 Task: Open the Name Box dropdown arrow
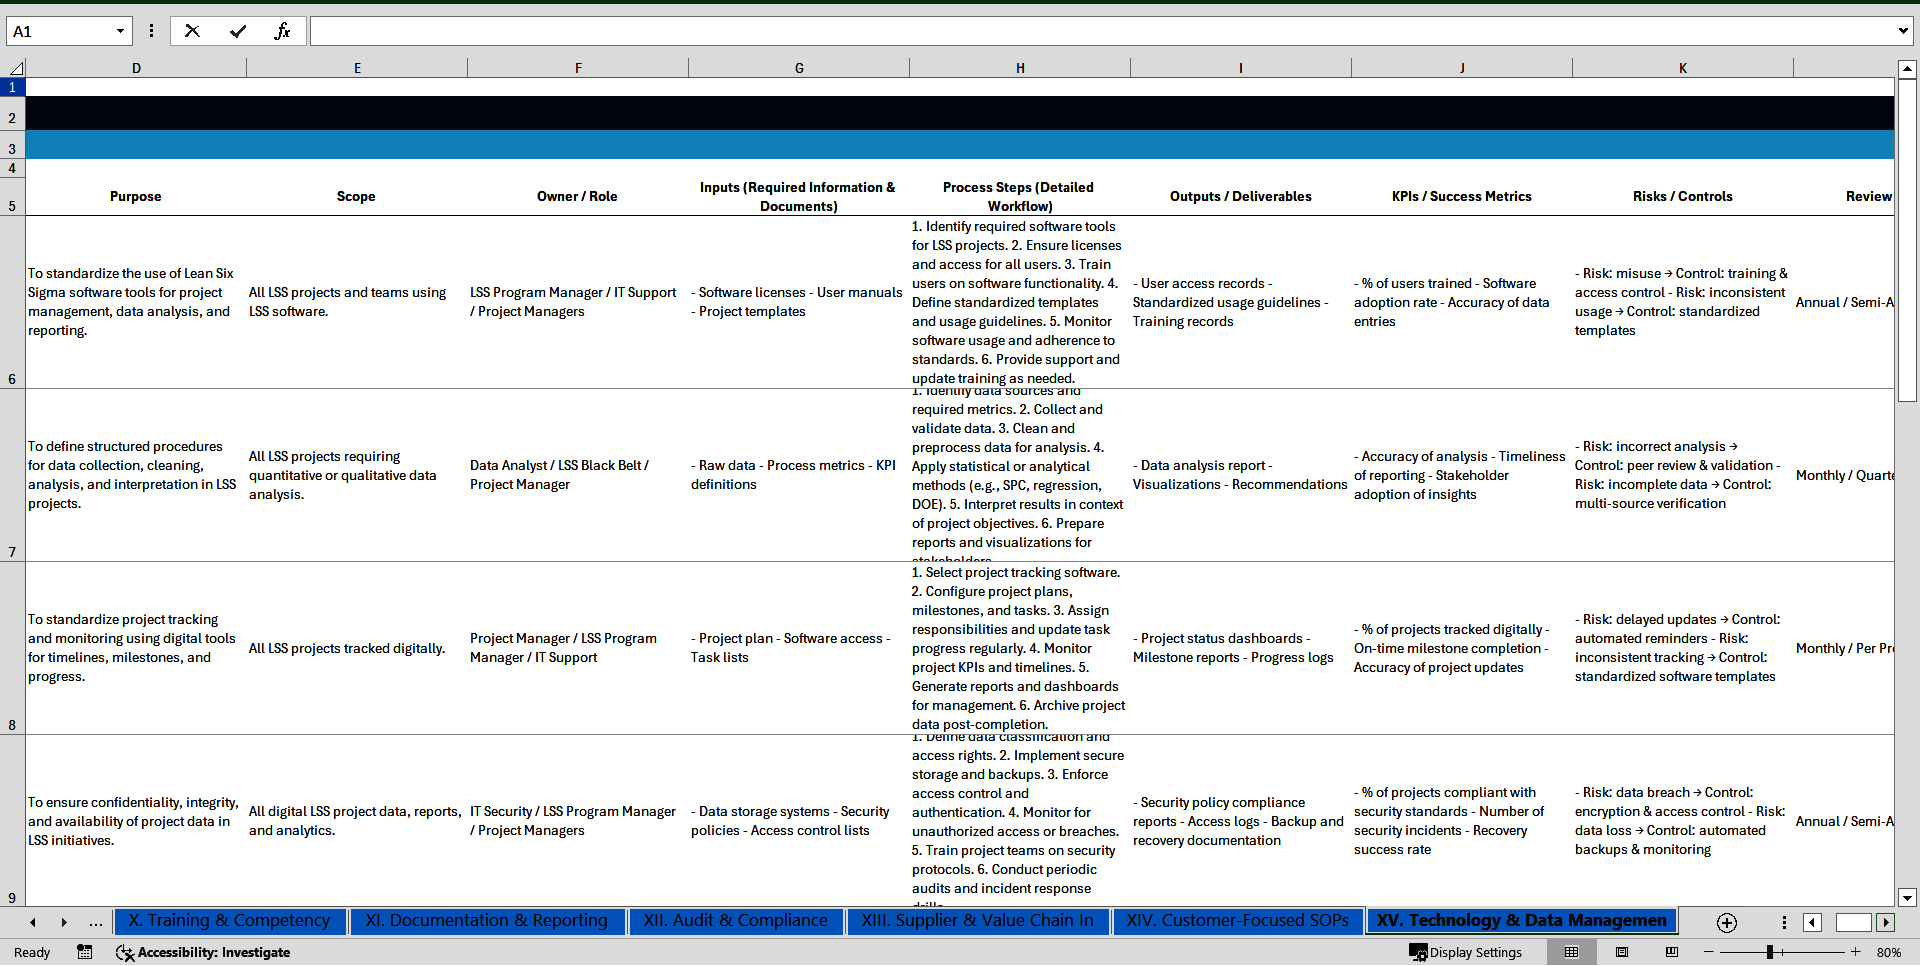point(120,31)
